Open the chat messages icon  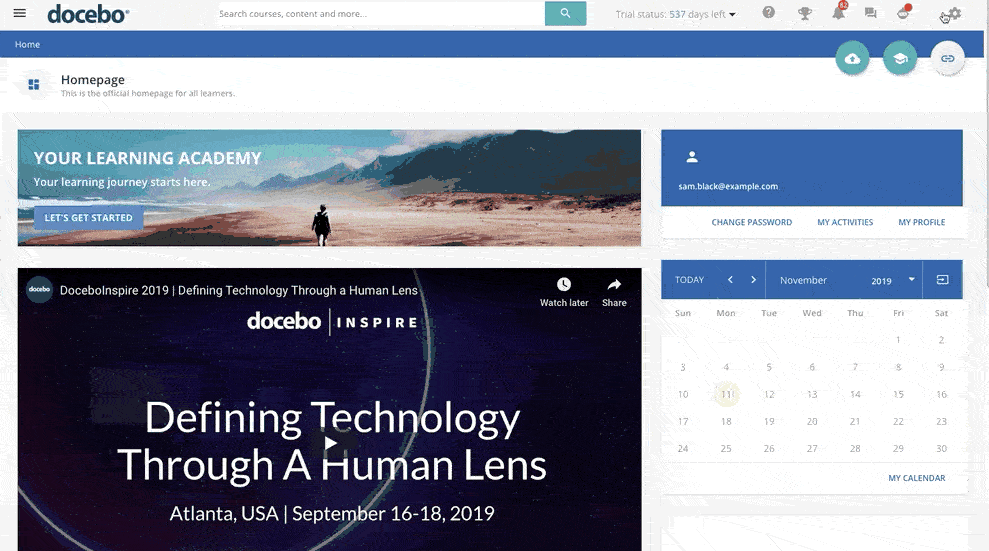[x=870, y=14]
